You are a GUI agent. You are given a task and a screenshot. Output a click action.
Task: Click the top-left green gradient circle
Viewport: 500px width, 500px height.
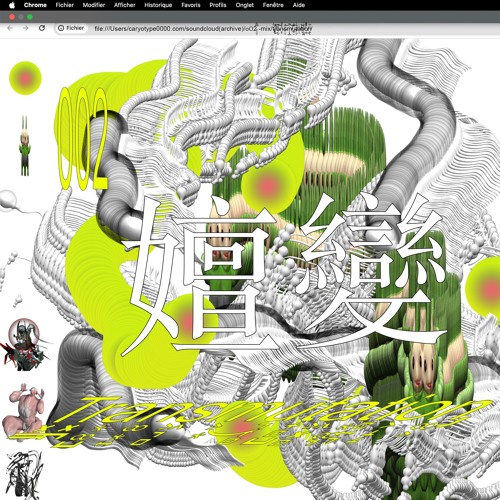tap(25, 78)
